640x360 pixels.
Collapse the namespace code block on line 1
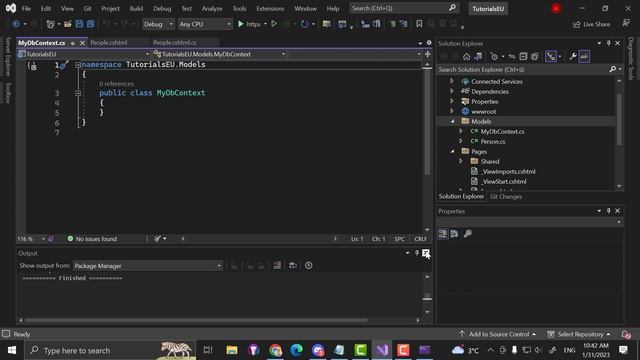tap(78, 64)
